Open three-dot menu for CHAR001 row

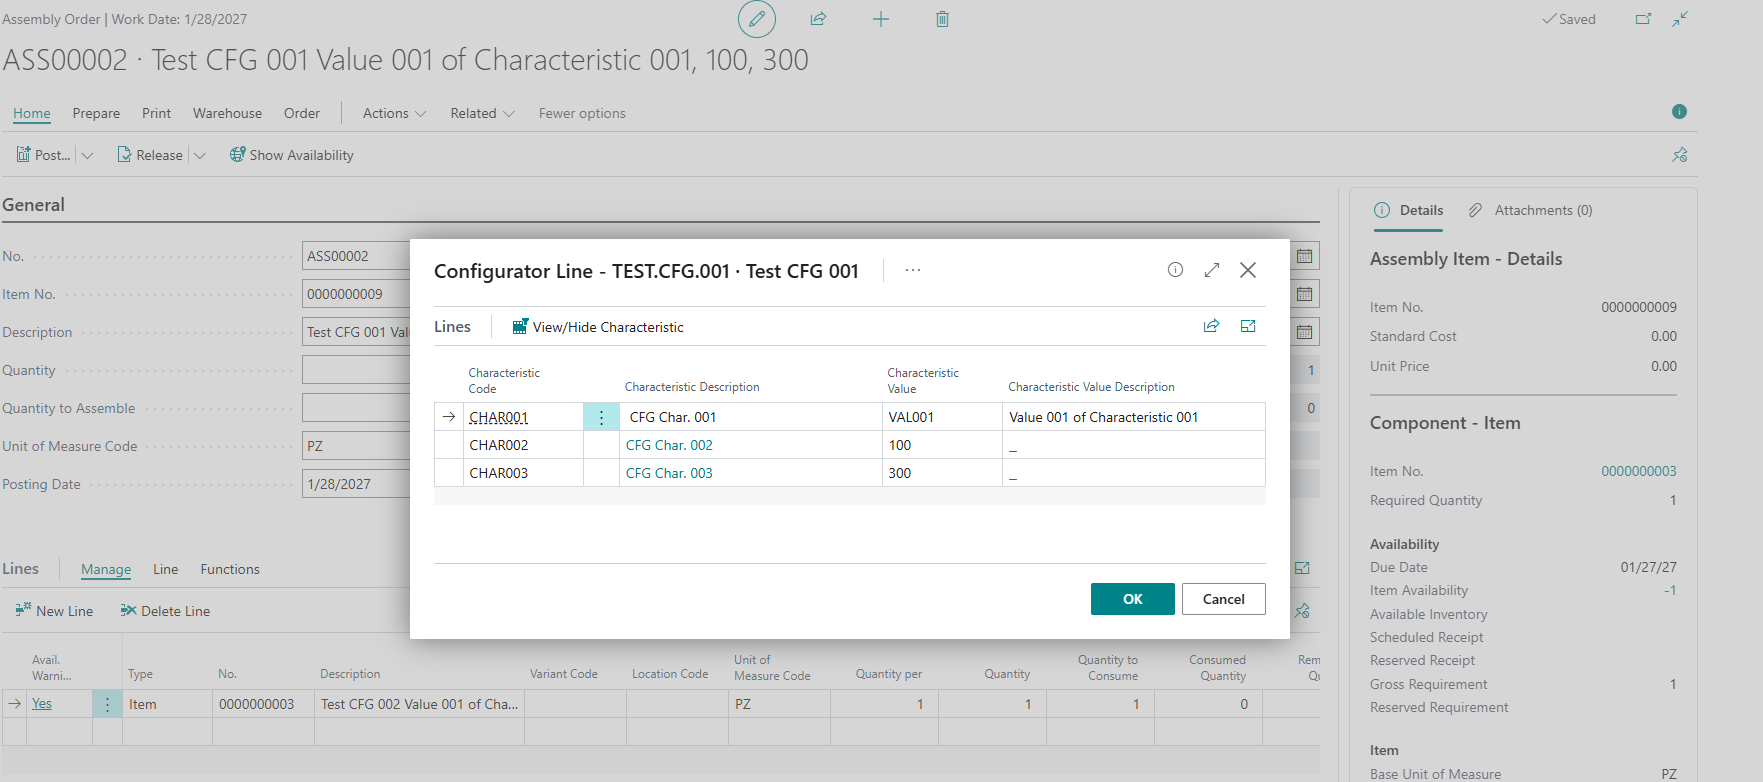pyautogui.click(x=601, y=417)
